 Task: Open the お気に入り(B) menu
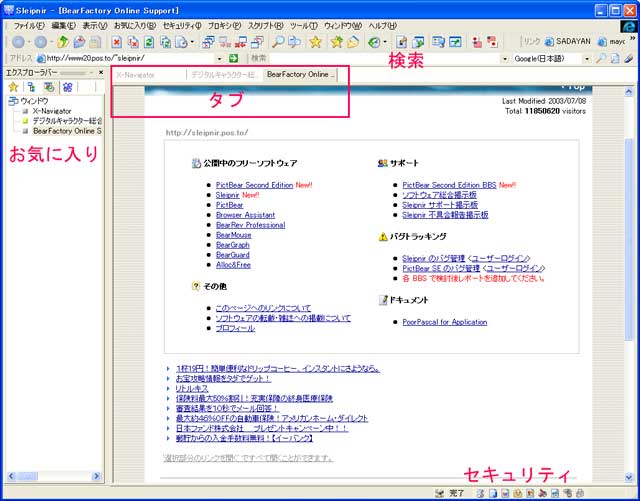(135, 26)
